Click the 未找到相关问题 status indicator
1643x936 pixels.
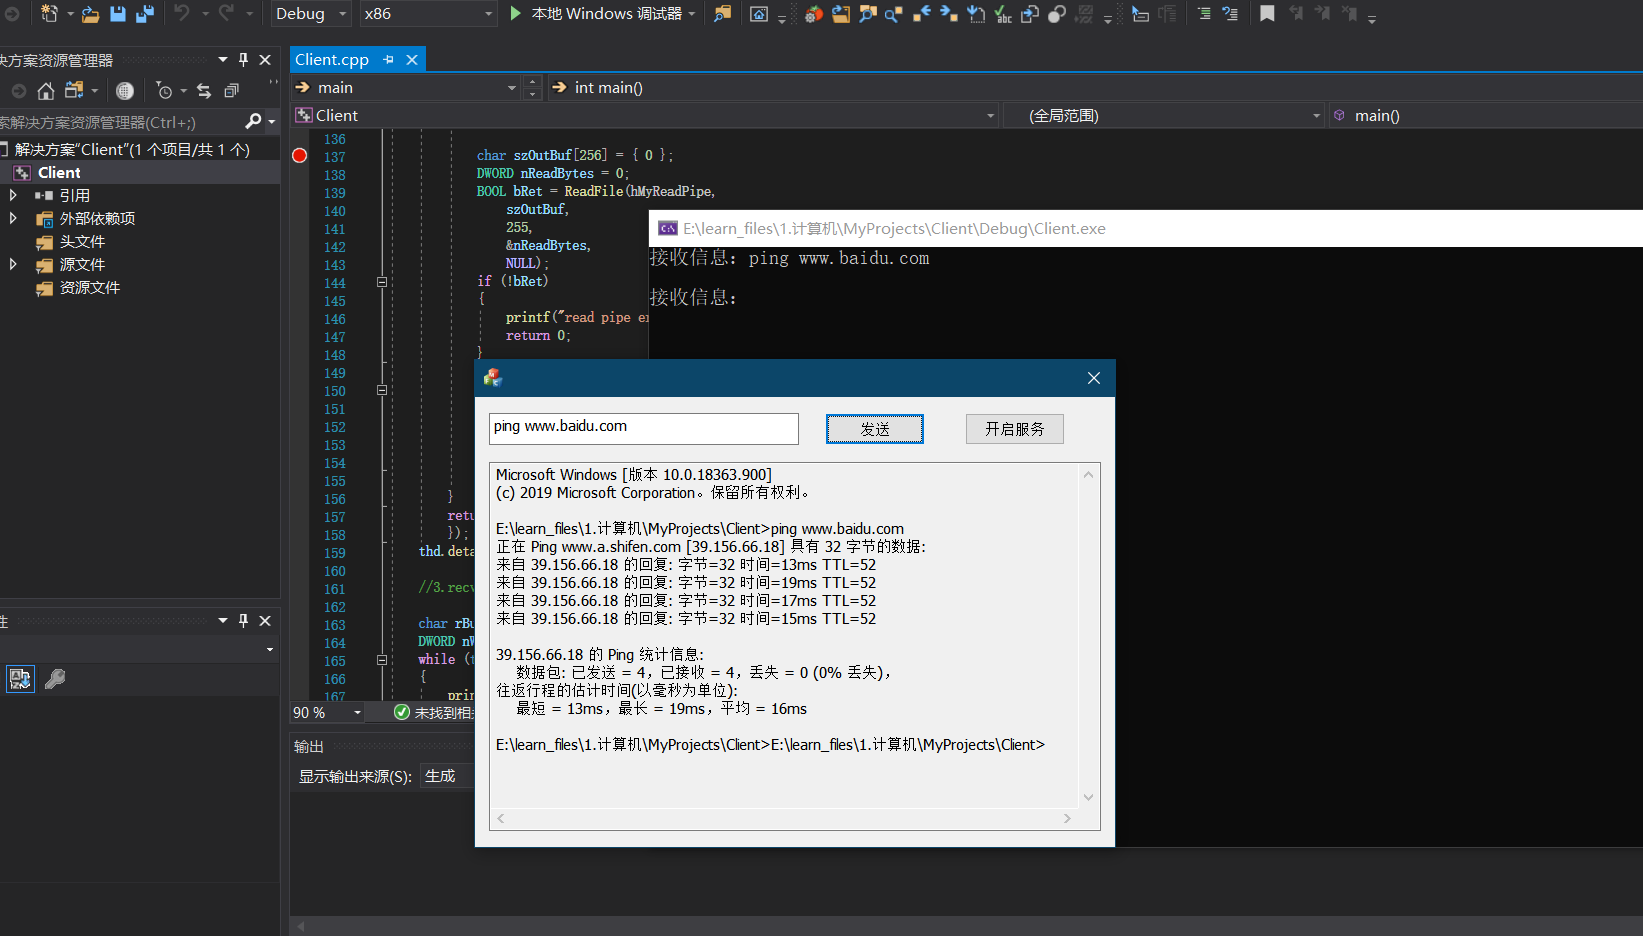(x=433, y=712)
